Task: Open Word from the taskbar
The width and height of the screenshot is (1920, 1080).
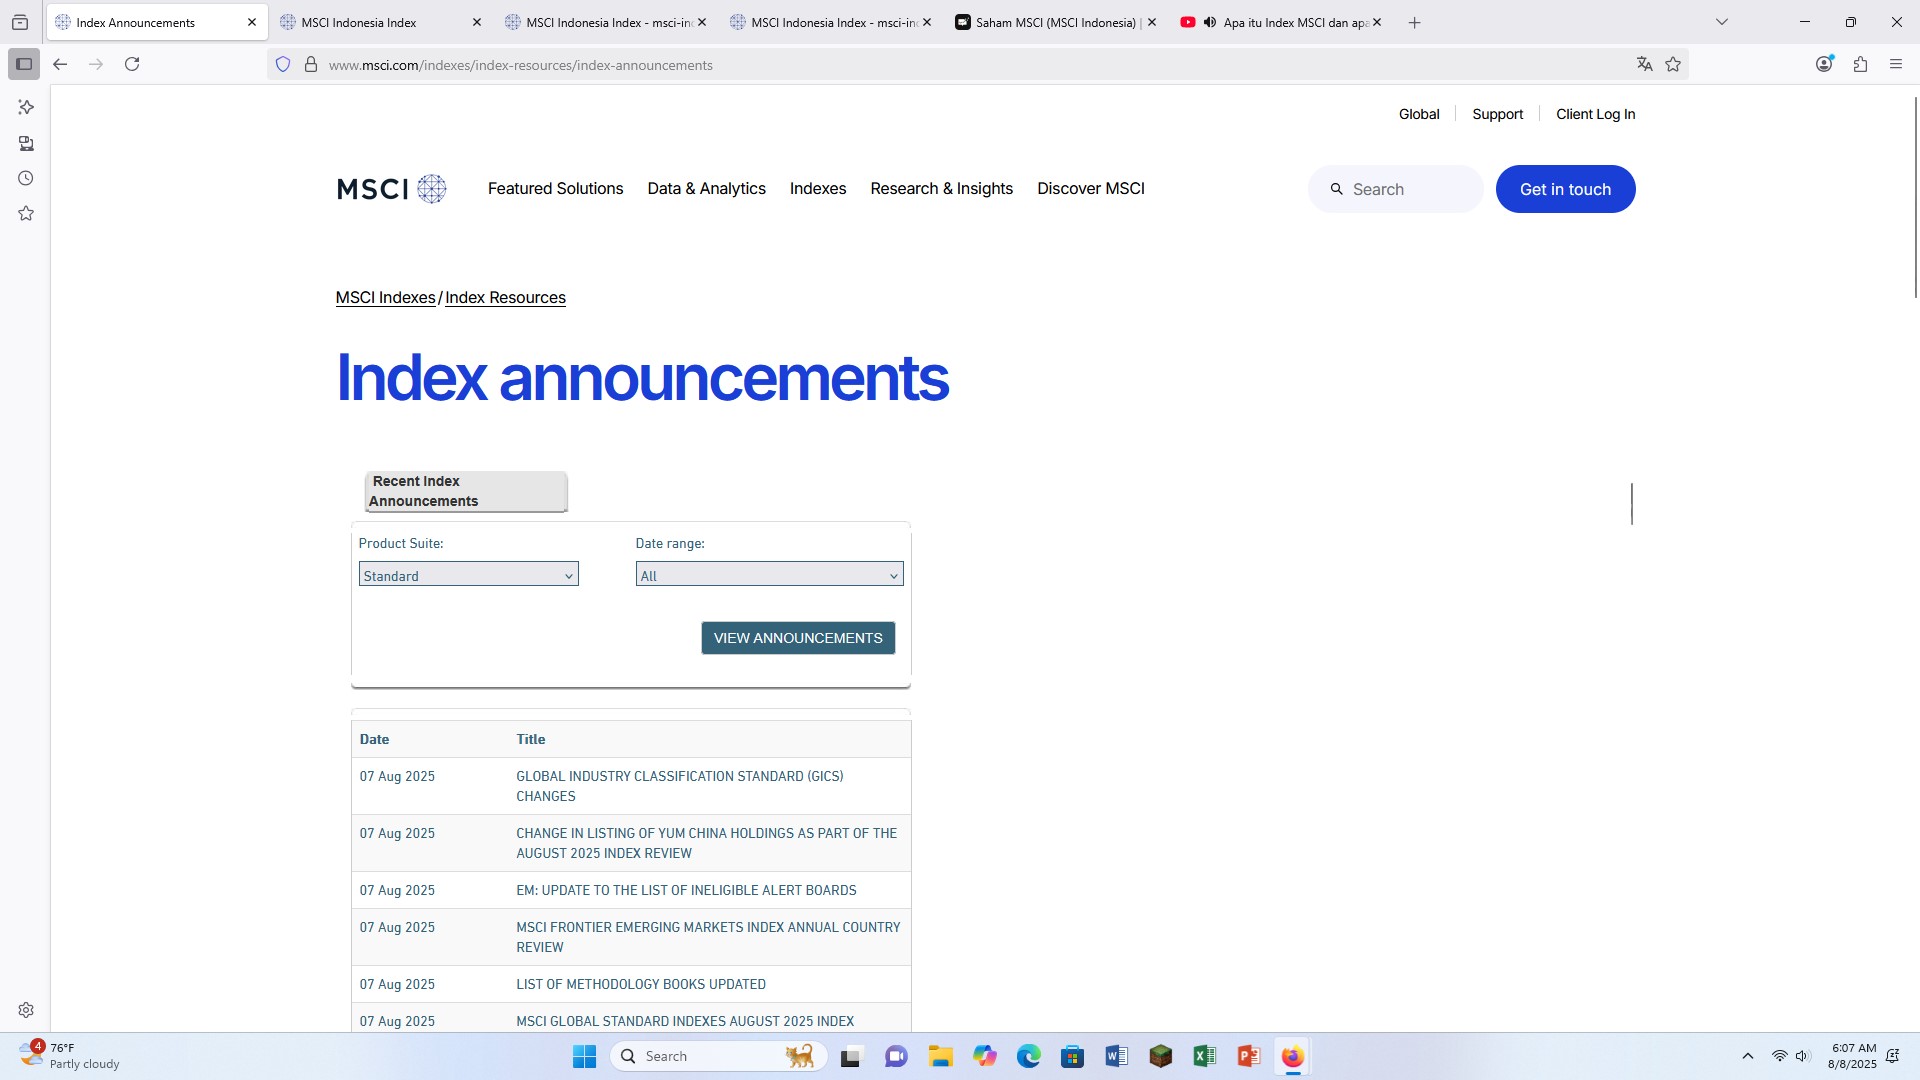Action: point(1117,1056)
